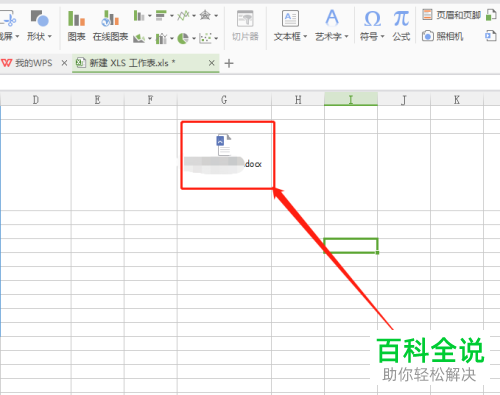The height and width of the screenshot is (395, 500).
Task: Insert a line chart icon
Action: 183,15
